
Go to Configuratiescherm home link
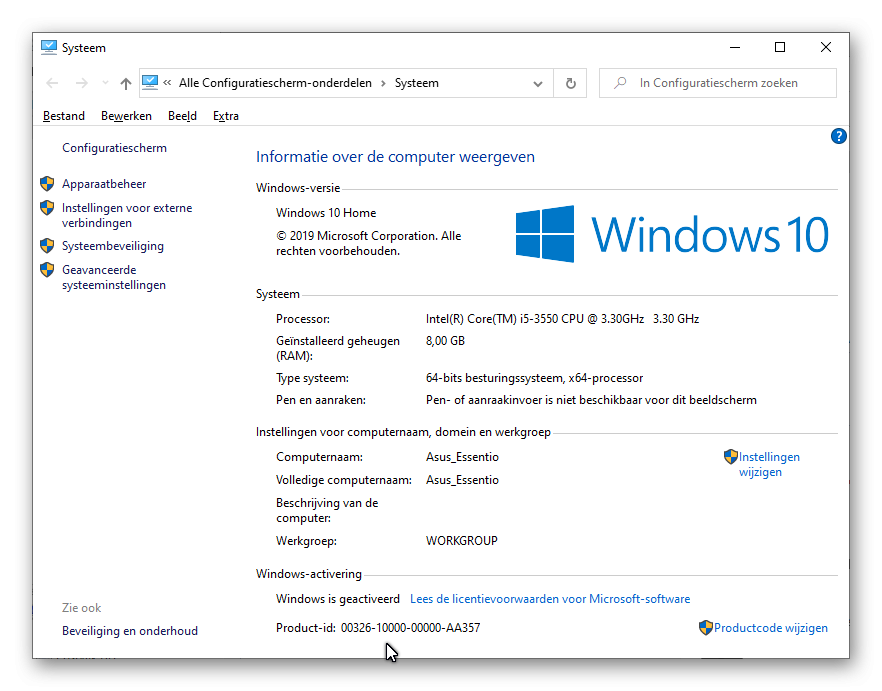(x=114, y=148)
